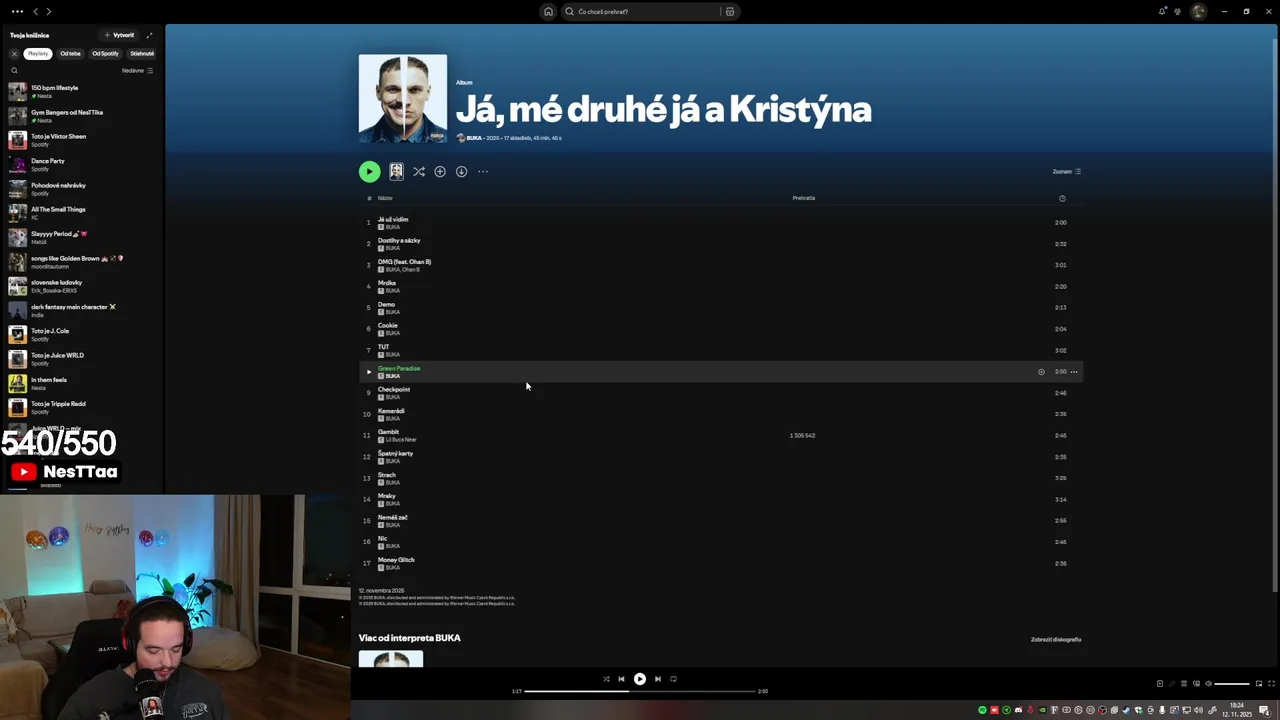Screen dimensions: 1280x720
Task: Select the Od Spotify filter chip
Action: tap(105, 53)
